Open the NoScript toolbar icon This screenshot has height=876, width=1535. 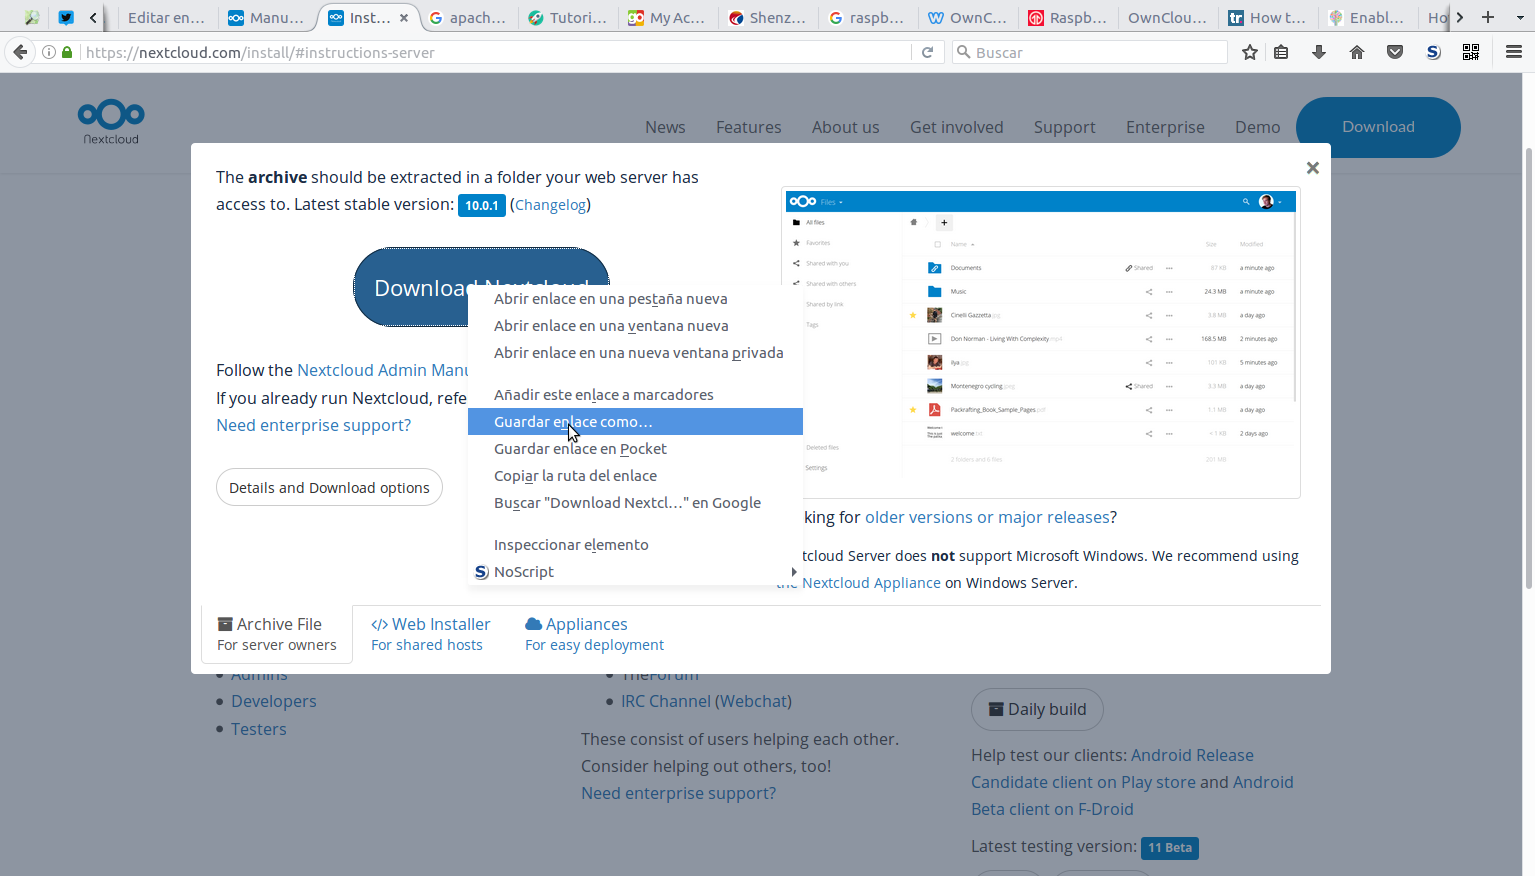[x=1433, y=52]
